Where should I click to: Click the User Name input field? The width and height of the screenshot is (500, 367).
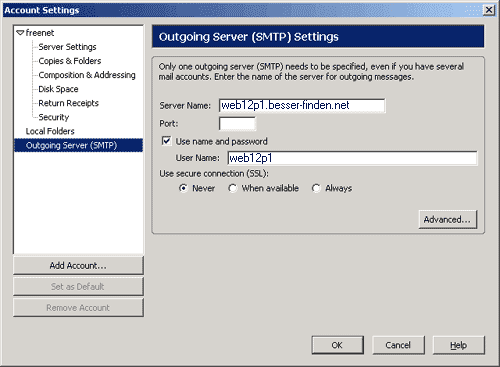(x=352, y=158)
